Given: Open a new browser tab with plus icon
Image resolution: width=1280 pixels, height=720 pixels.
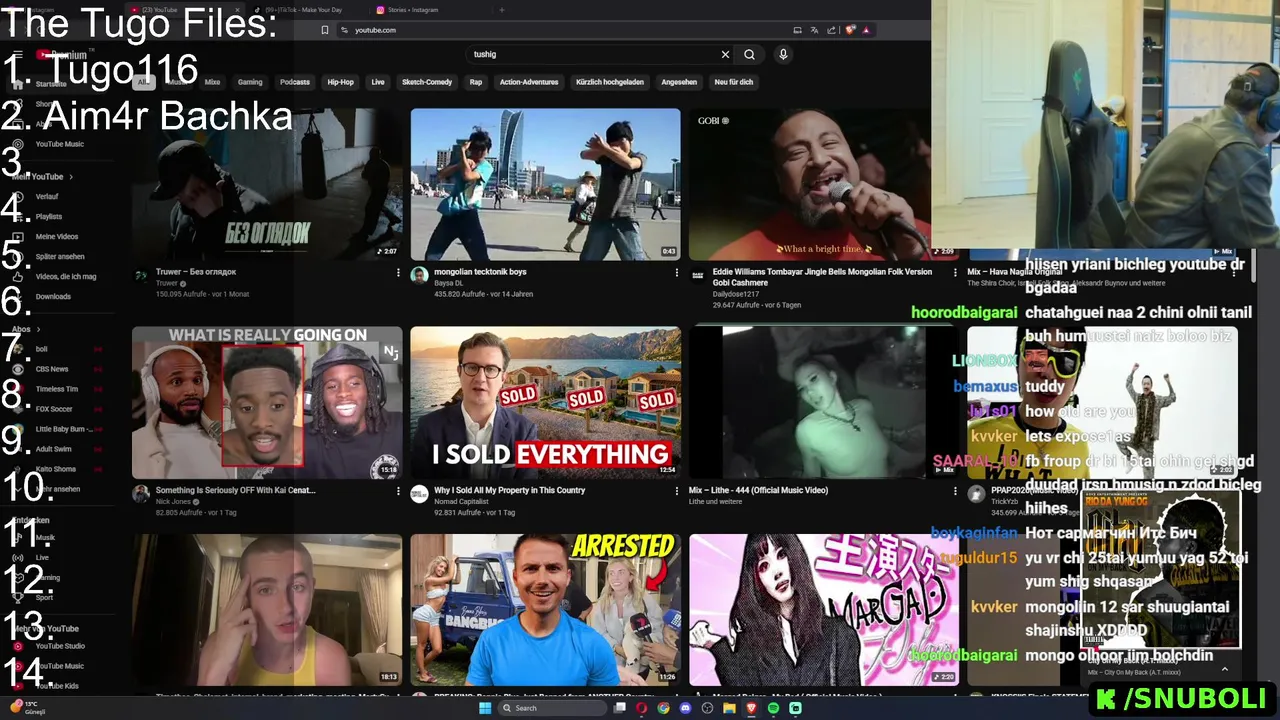Looking at the screenshot, I should click(x=502, y=10).
